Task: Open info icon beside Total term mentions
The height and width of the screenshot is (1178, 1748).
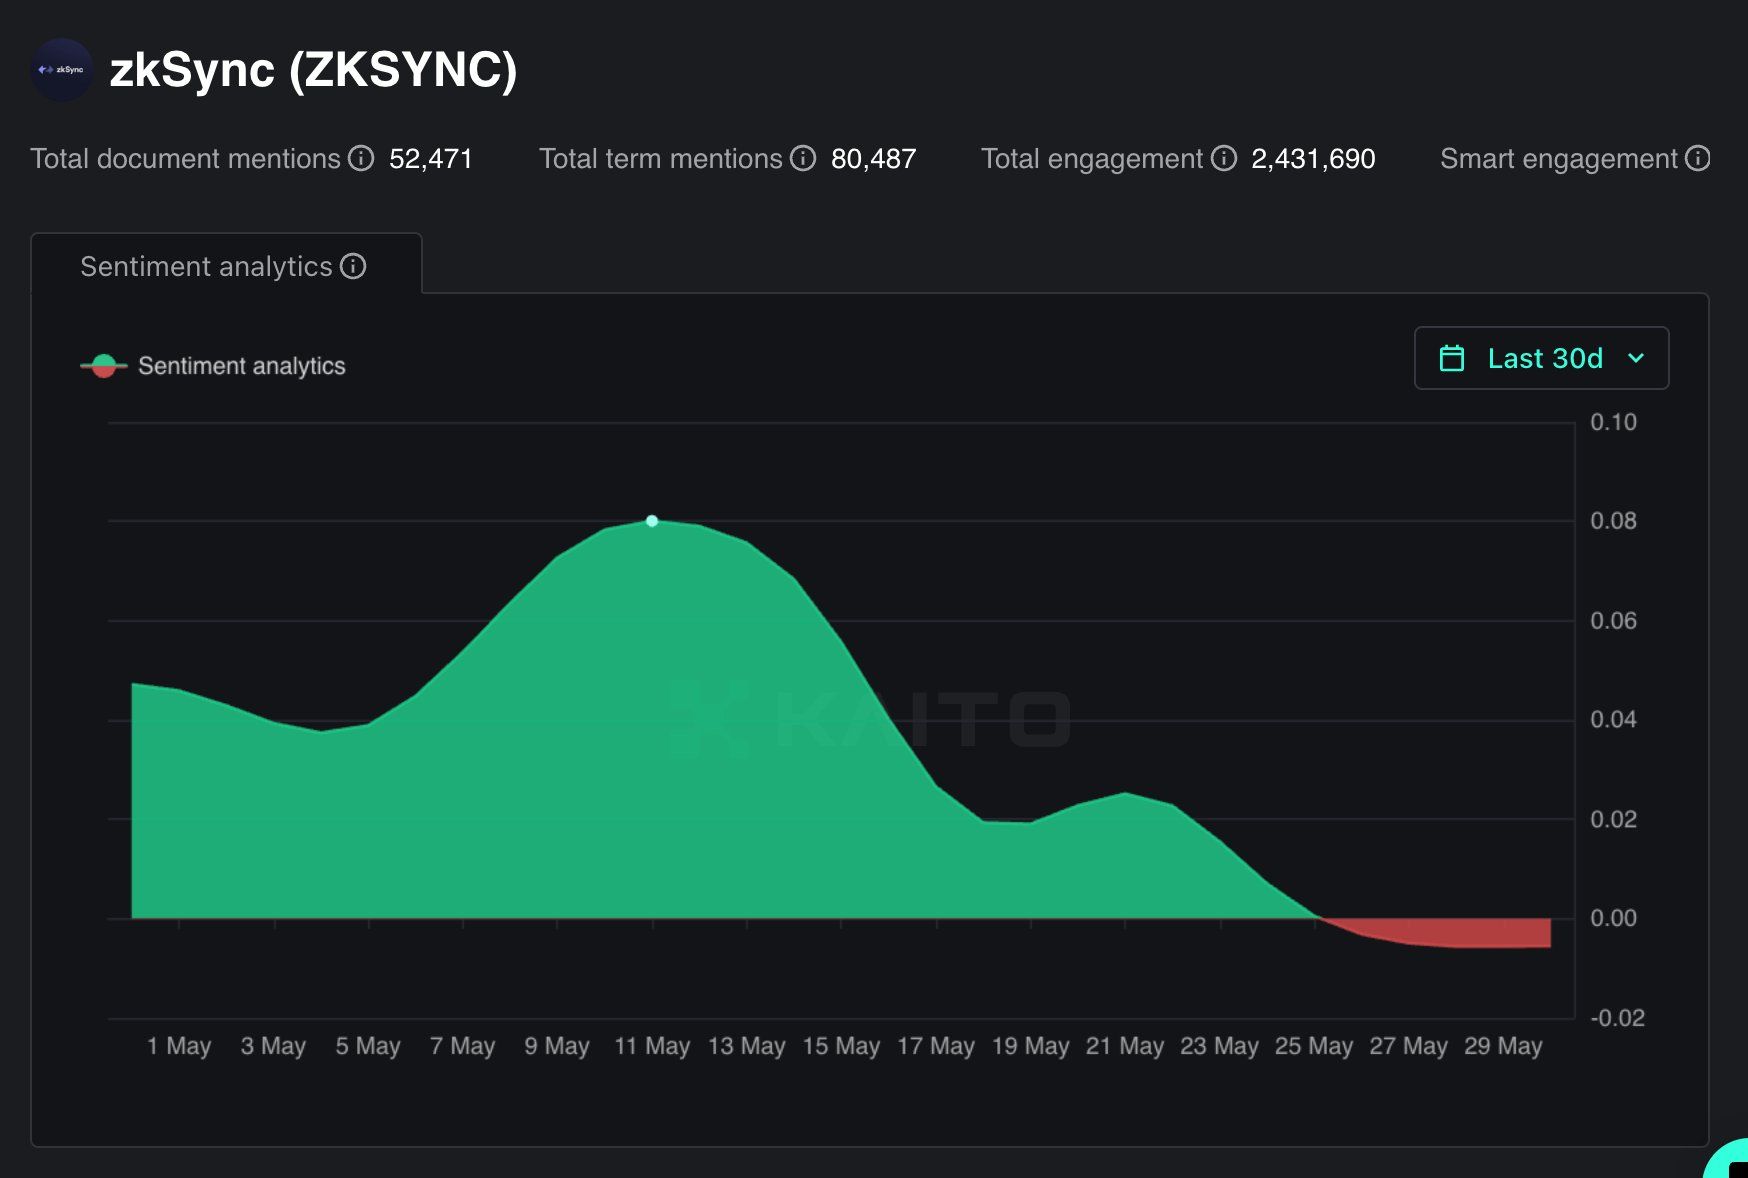Action: [803, 158]
